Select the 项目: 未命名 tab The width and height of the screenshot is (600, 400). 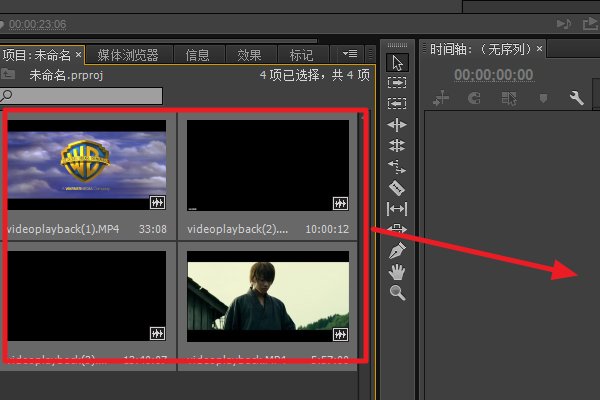point(37,56)
